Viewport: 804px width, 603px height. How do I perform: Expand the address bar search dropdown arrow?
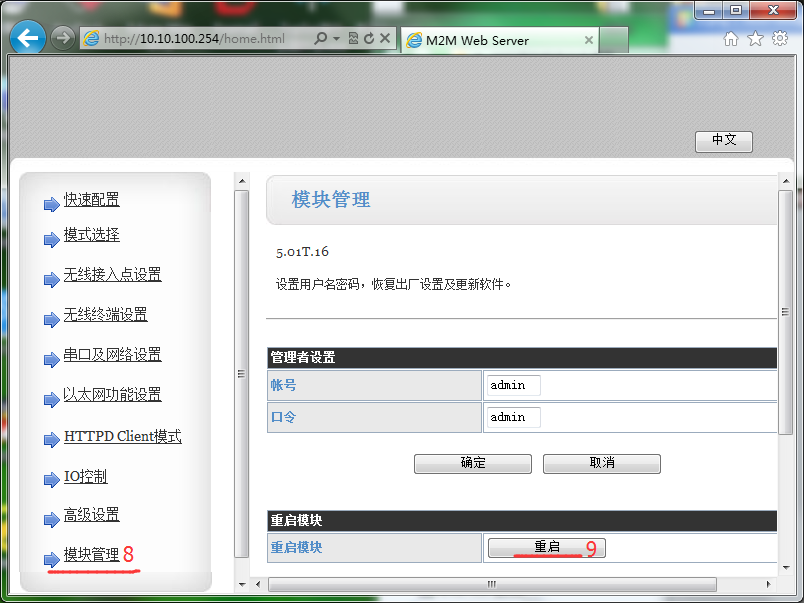tap(337, 39)
